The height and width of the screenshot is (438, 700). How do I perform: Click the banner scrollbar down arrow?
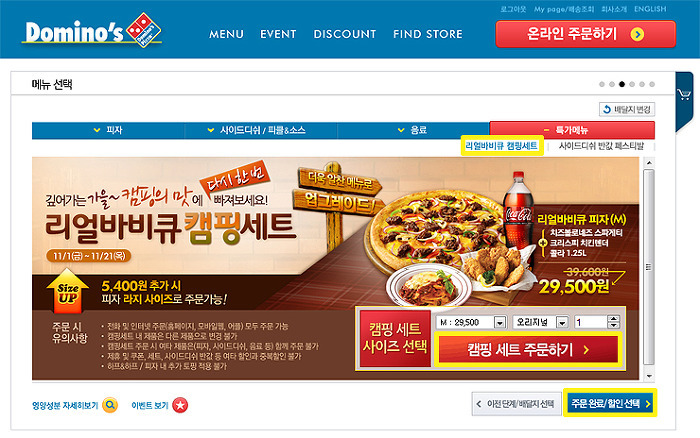pos(650,376)
